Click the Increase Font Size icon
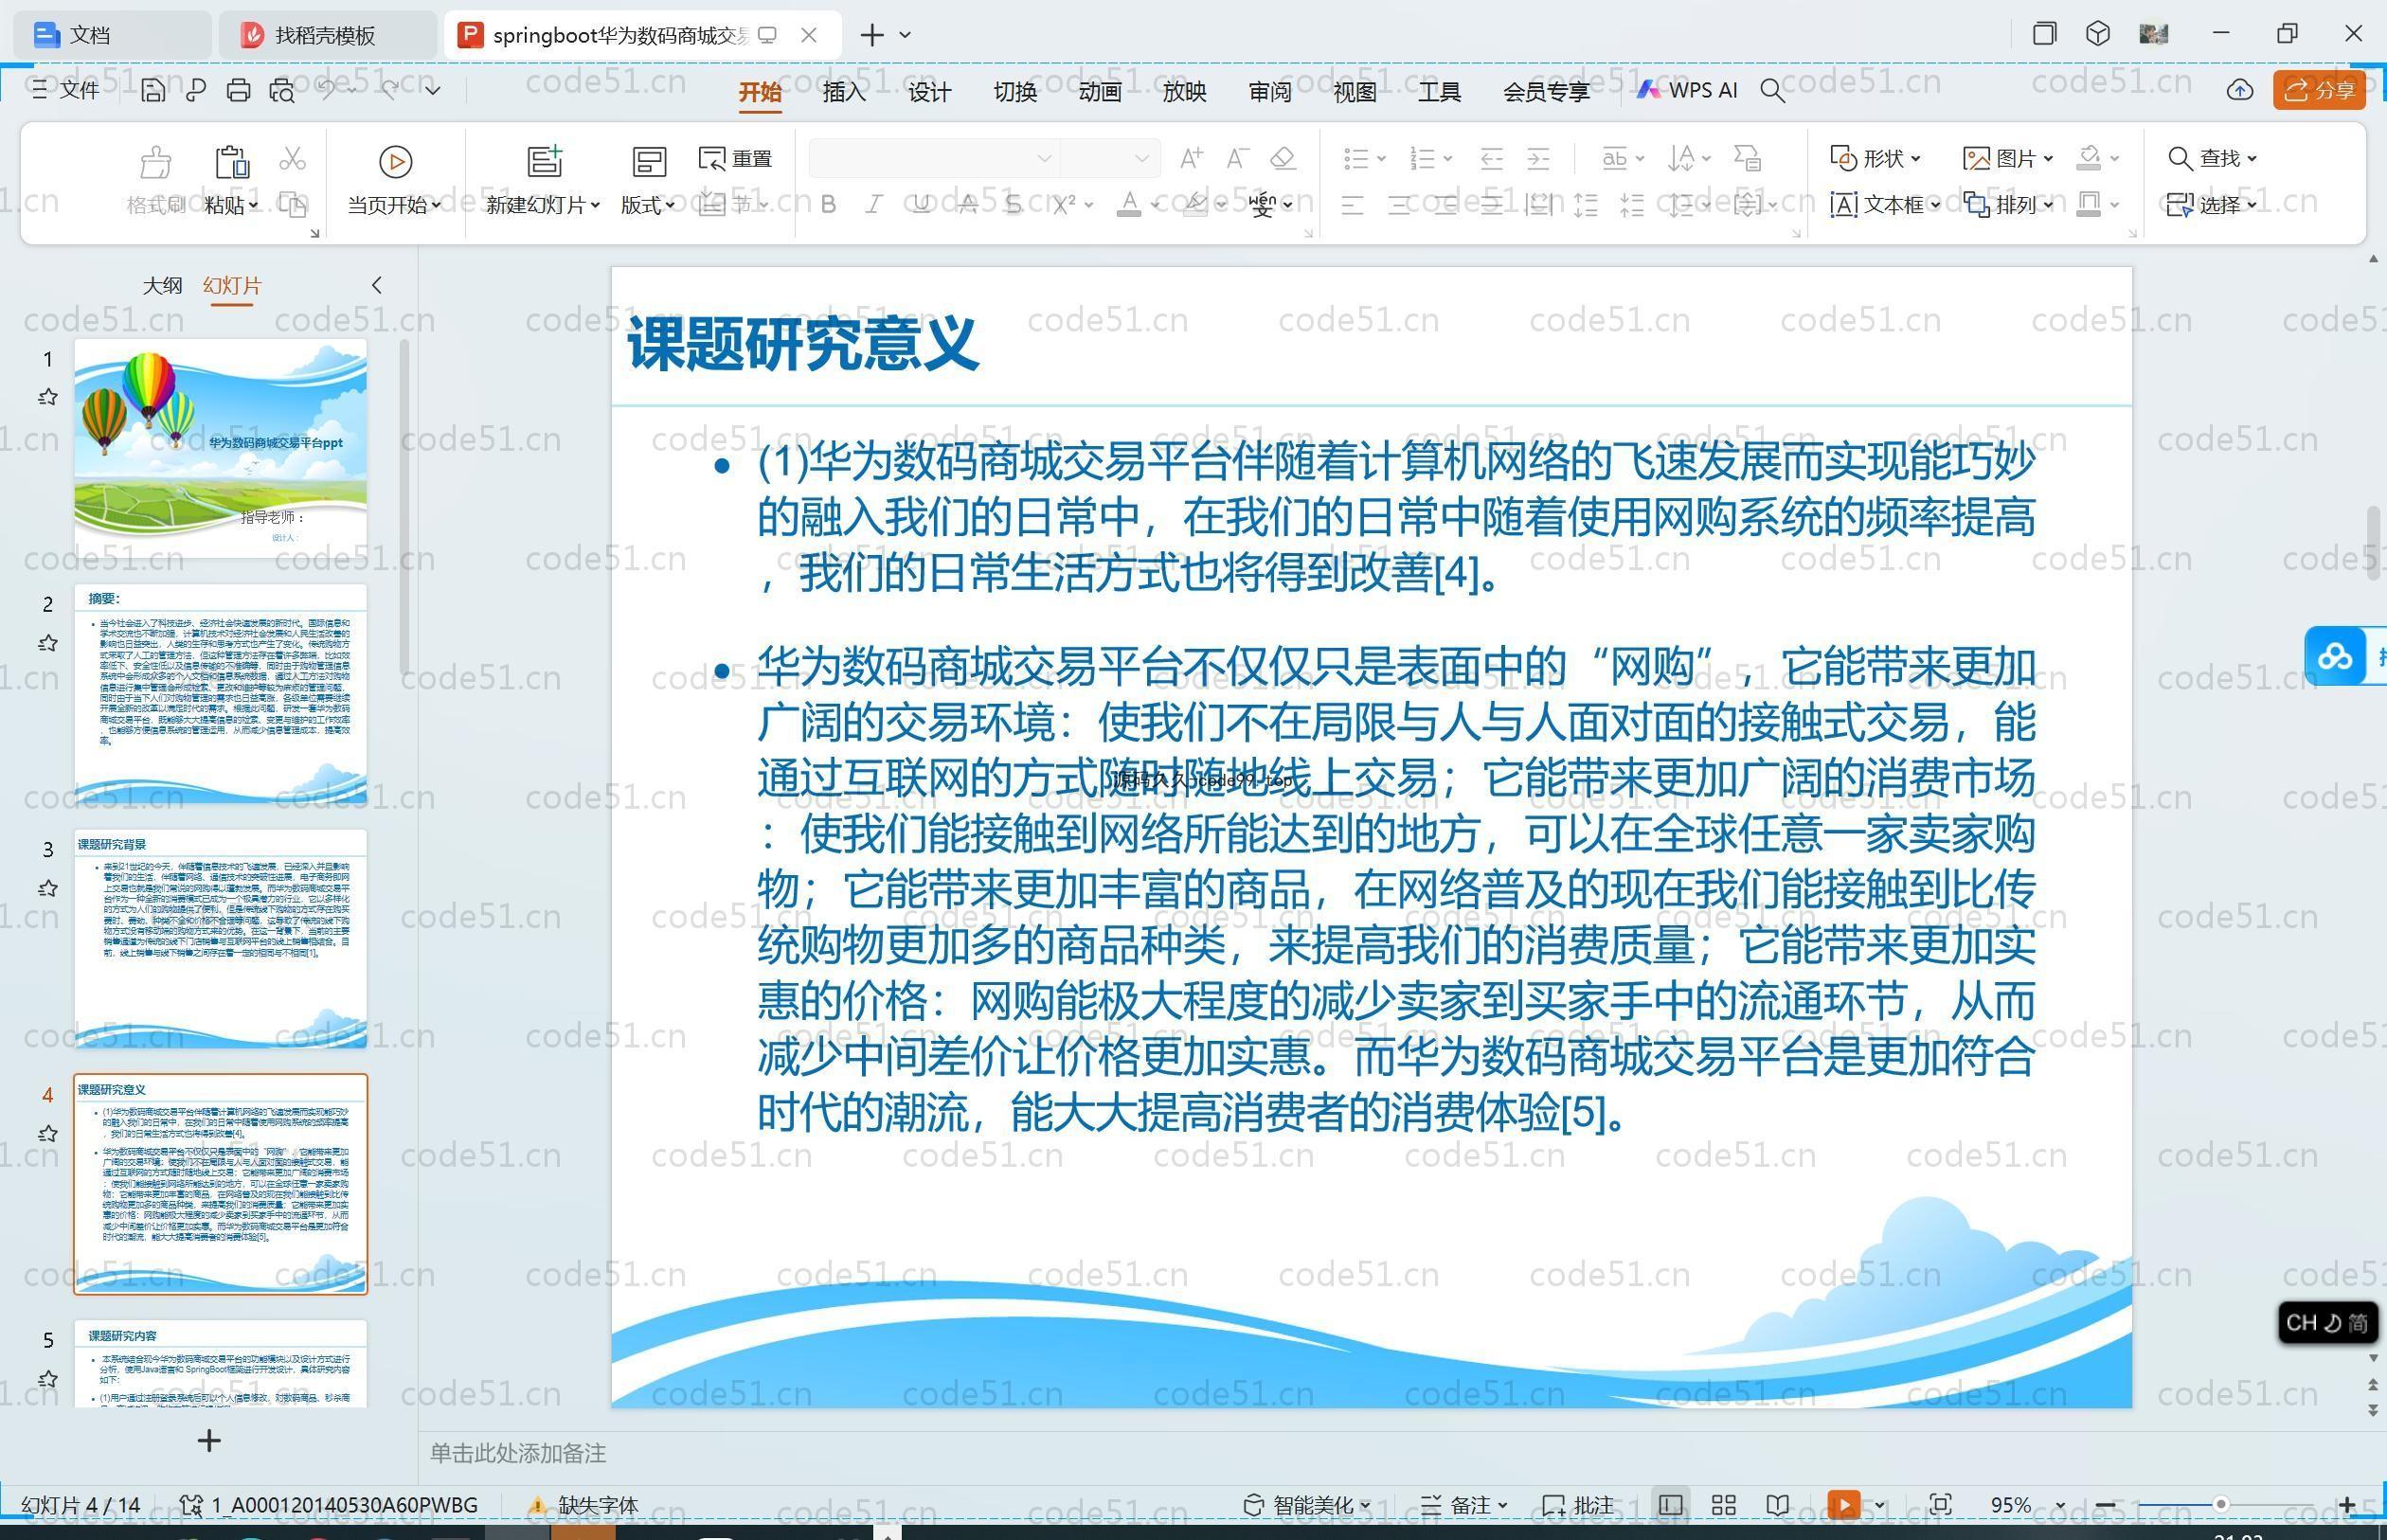The image size is (2387, 1540). [x=1191, y=158]
